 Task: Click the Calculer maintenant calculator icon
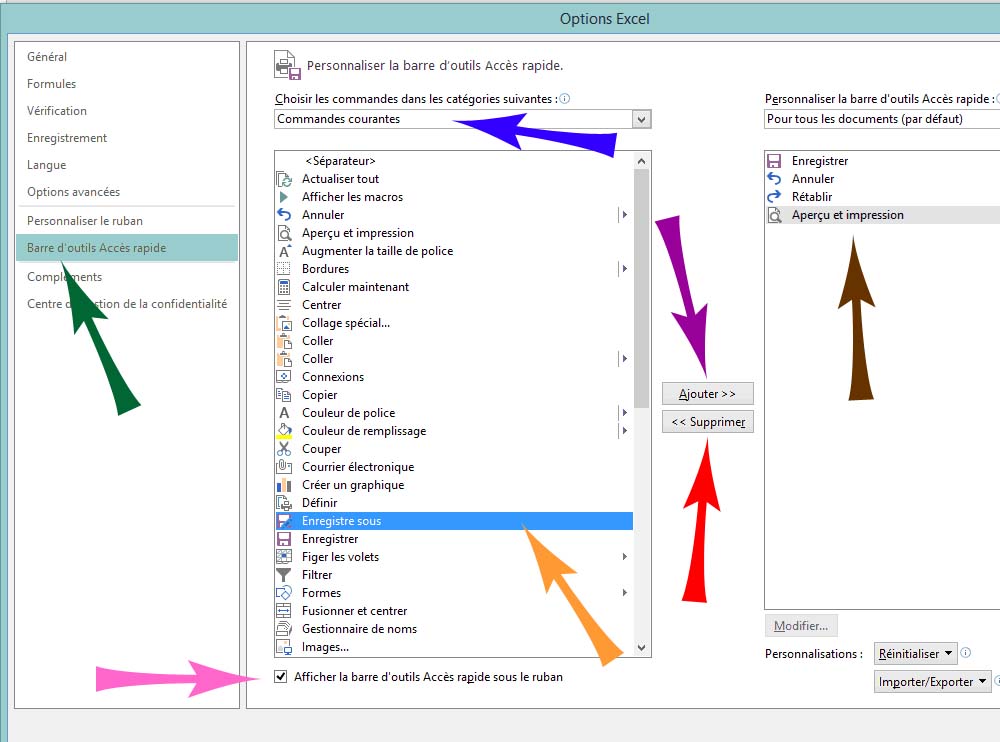[284, 287]
